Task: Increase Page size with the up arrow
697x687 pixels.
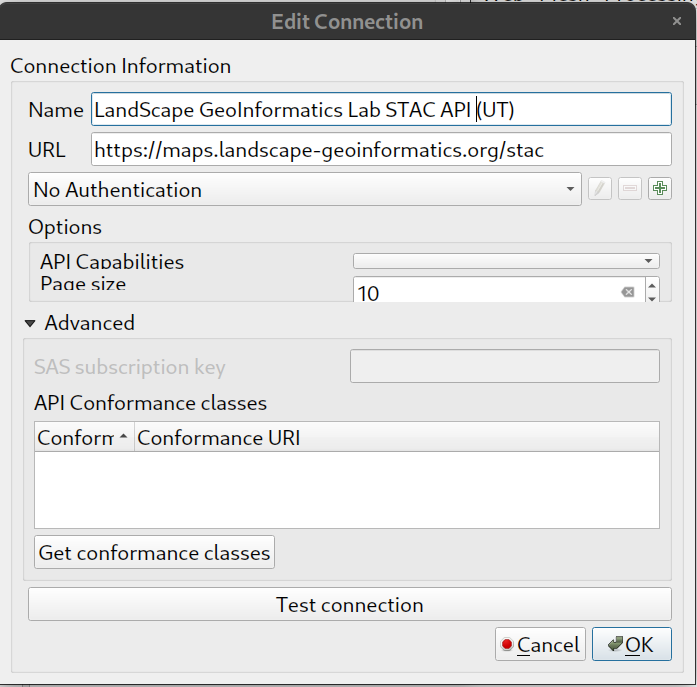Action: (x=652, y=285)
